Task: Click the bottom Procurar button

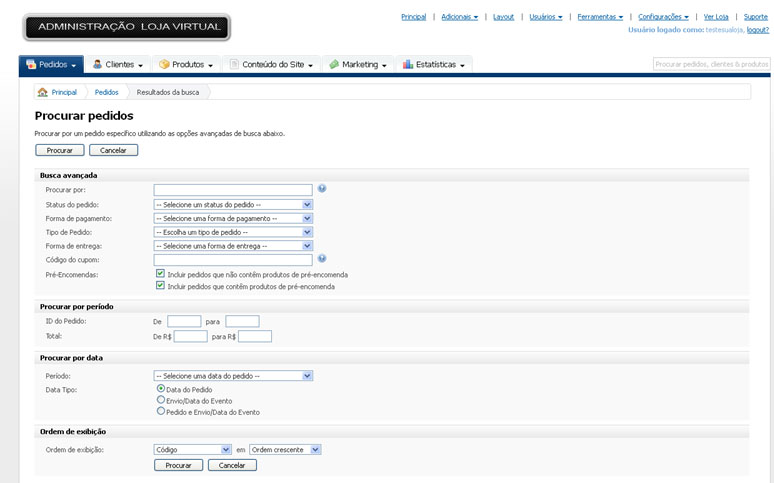Action: pos(178,465)
